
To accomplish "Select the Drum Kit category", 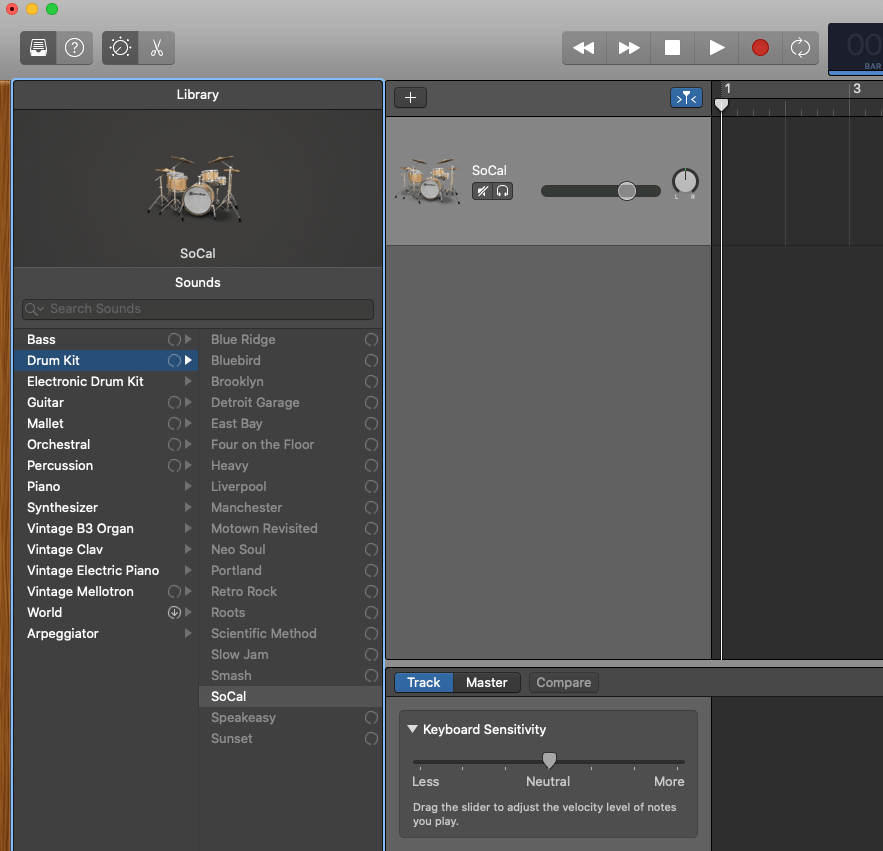I will [106, 360].
